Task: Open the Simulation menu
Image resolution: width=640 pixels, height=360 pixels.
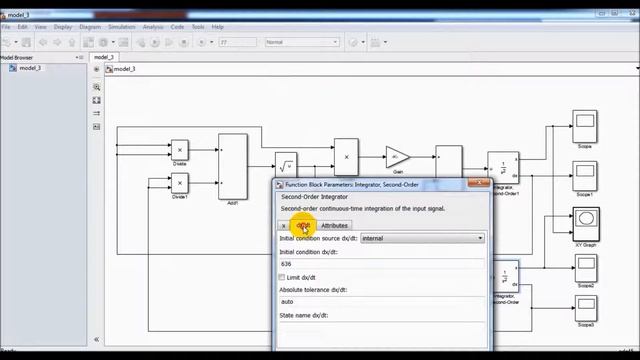Action: click(x=122, y=27)
